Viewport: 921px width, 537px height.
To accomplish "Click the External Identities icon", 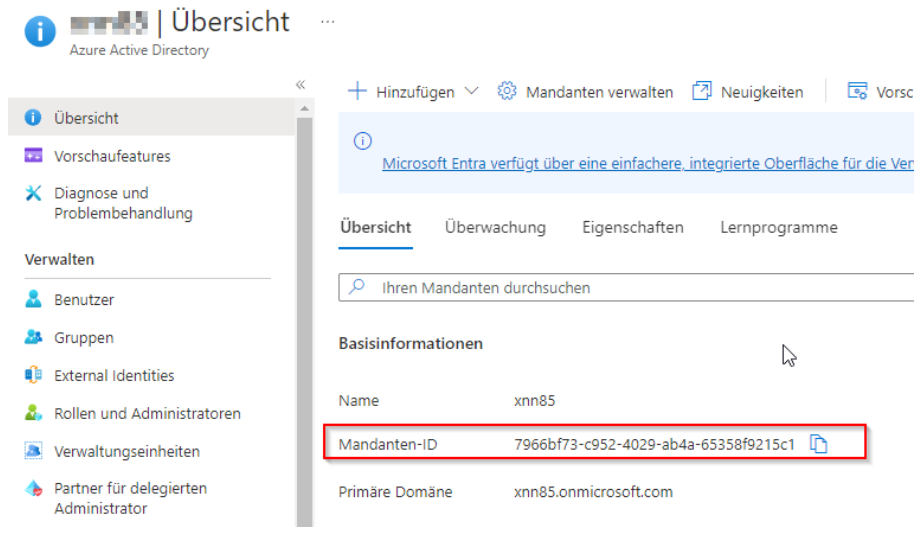I will click(33, 375).
